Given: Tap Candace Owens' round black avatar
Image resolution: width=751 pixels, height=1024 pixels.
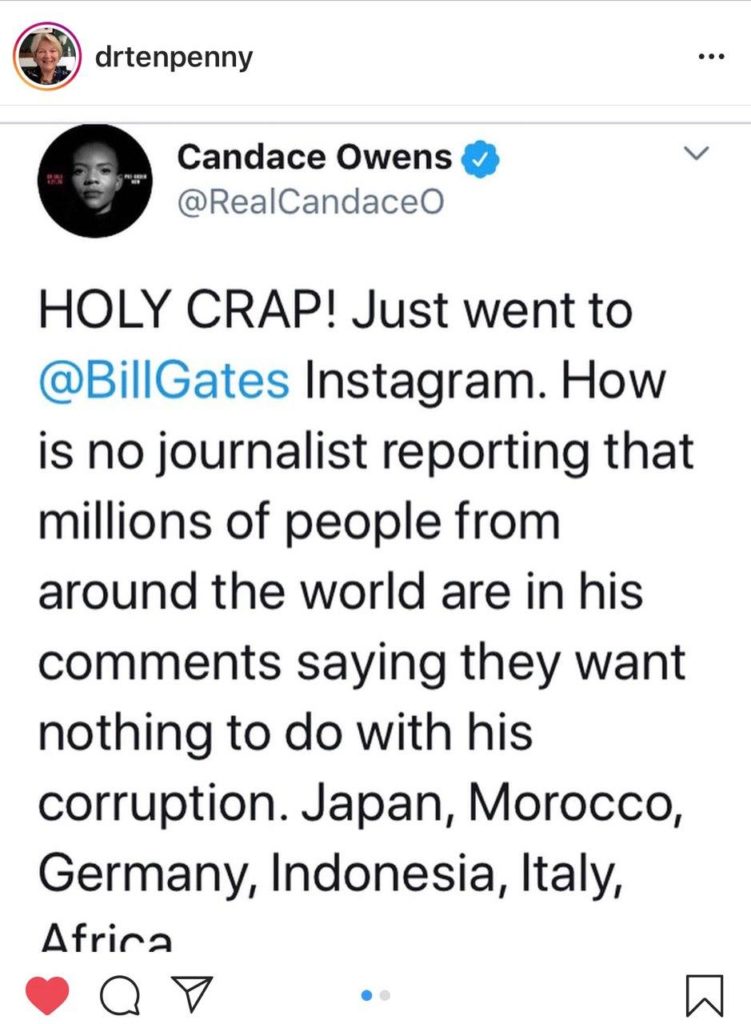Looking at the screenshot, I should pos(93,181).
